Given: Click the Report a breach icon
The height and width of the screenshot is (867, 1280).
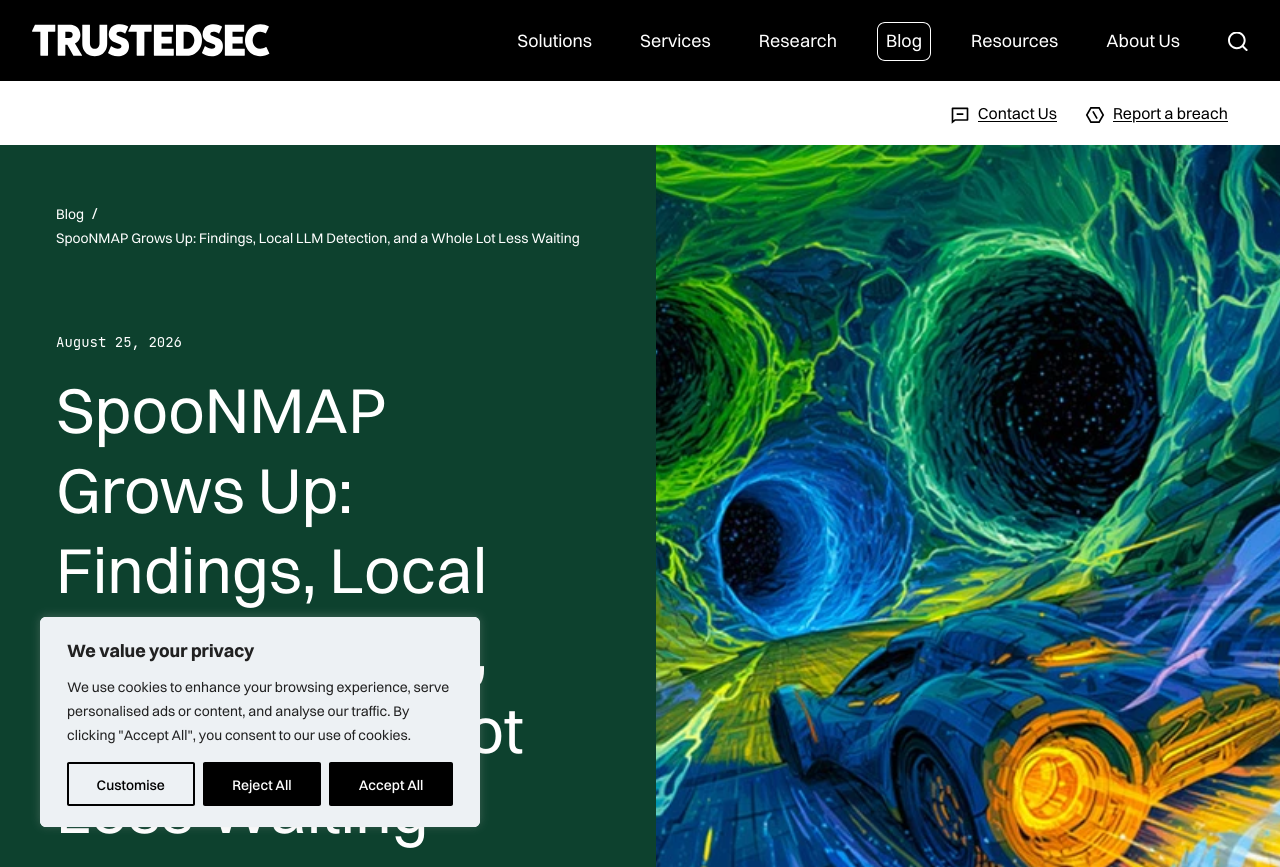Looking at the screenshot, I should click(1095, 115).
